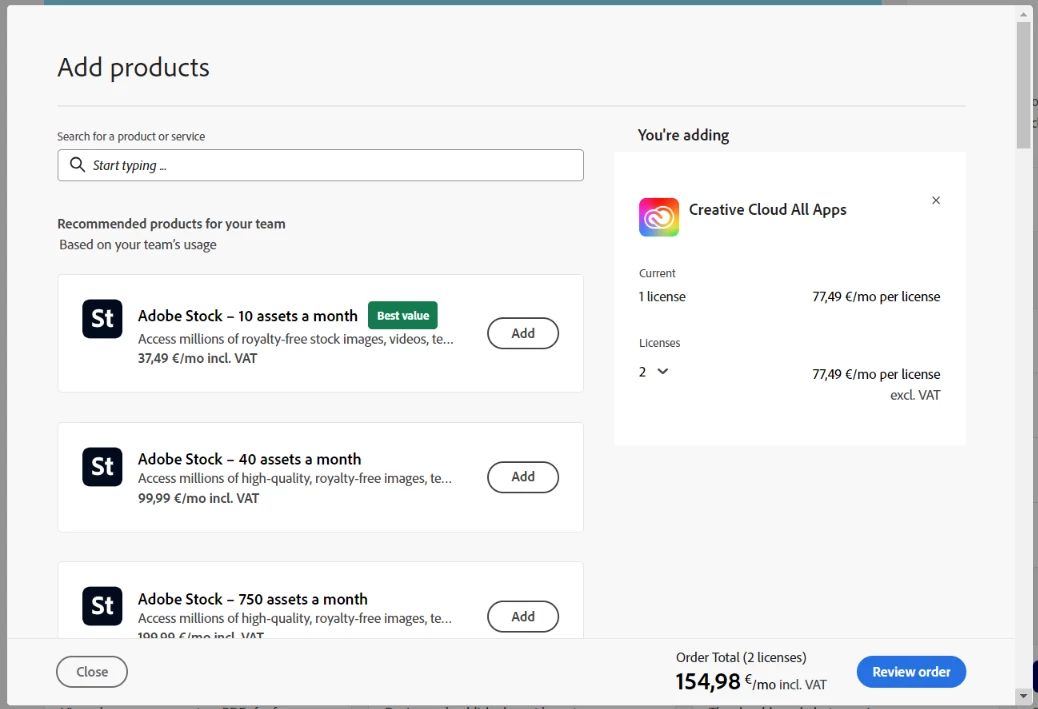The width and height of the screenshot is (1038, 709).
Task: Add Adobe Stock 40 assets a month
Action: pyautogui.click(x=523, y=477)
